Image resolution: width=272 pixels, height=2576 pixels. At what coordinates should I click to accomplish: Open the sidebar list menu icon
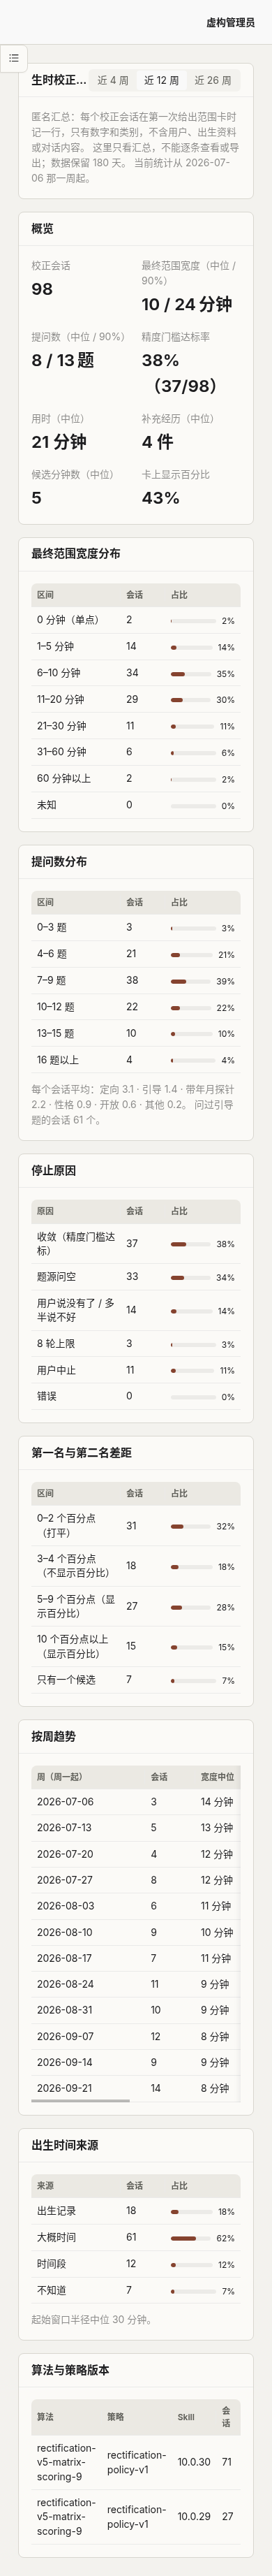pos(13,58)
